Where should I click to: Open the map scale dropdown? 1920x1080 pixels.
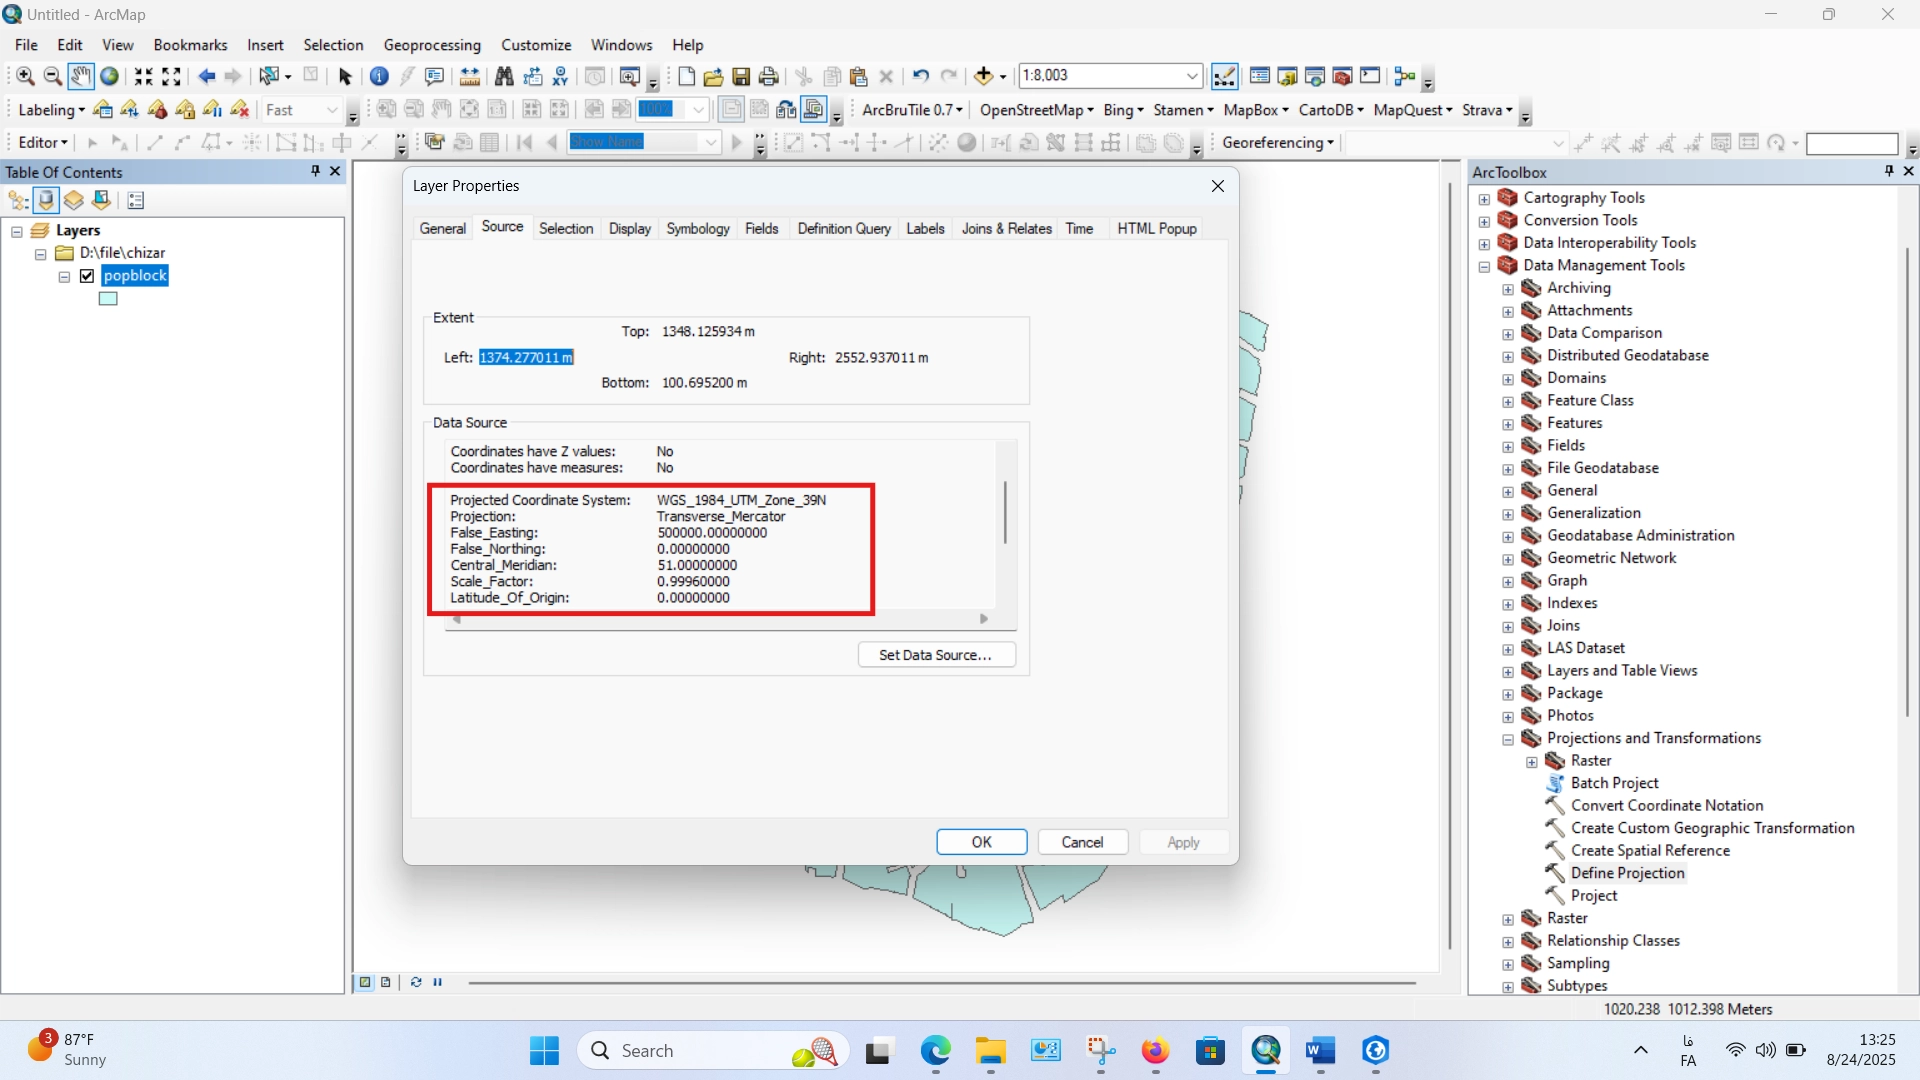pos(1192,76)
